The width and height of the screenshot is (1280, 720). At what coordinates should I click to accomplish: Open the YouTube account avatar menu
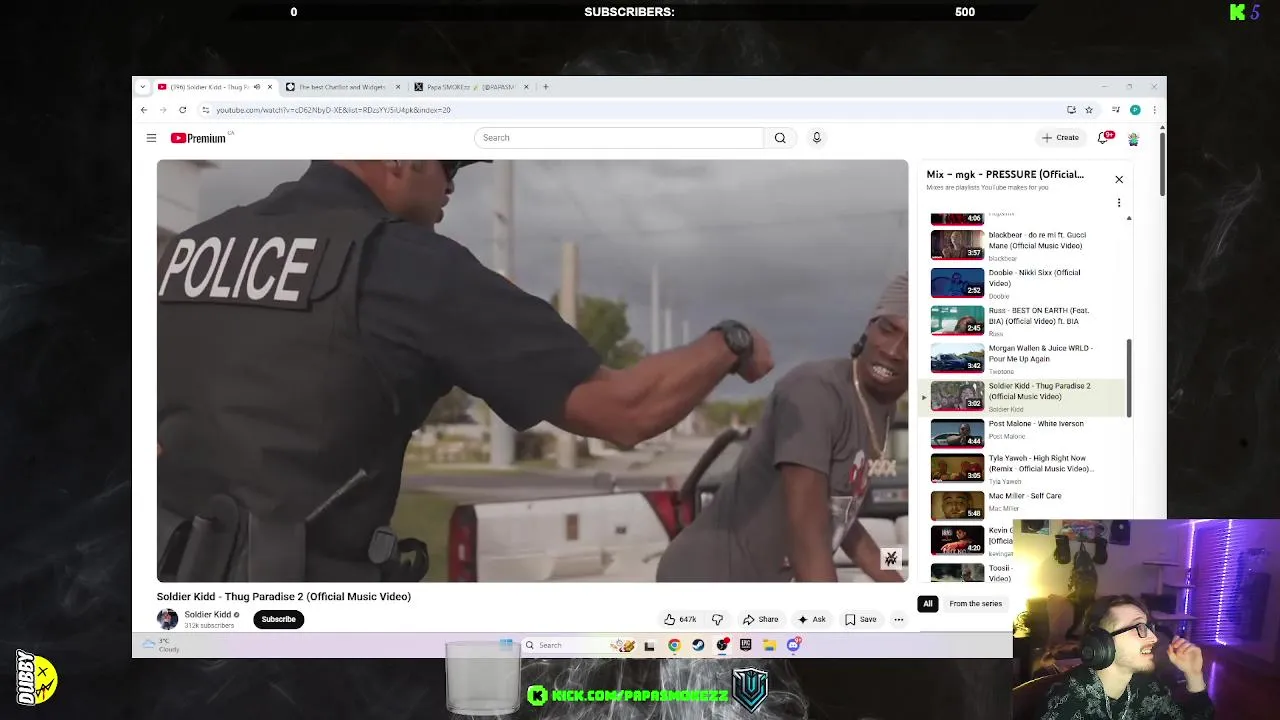[x=1133, y=138]
